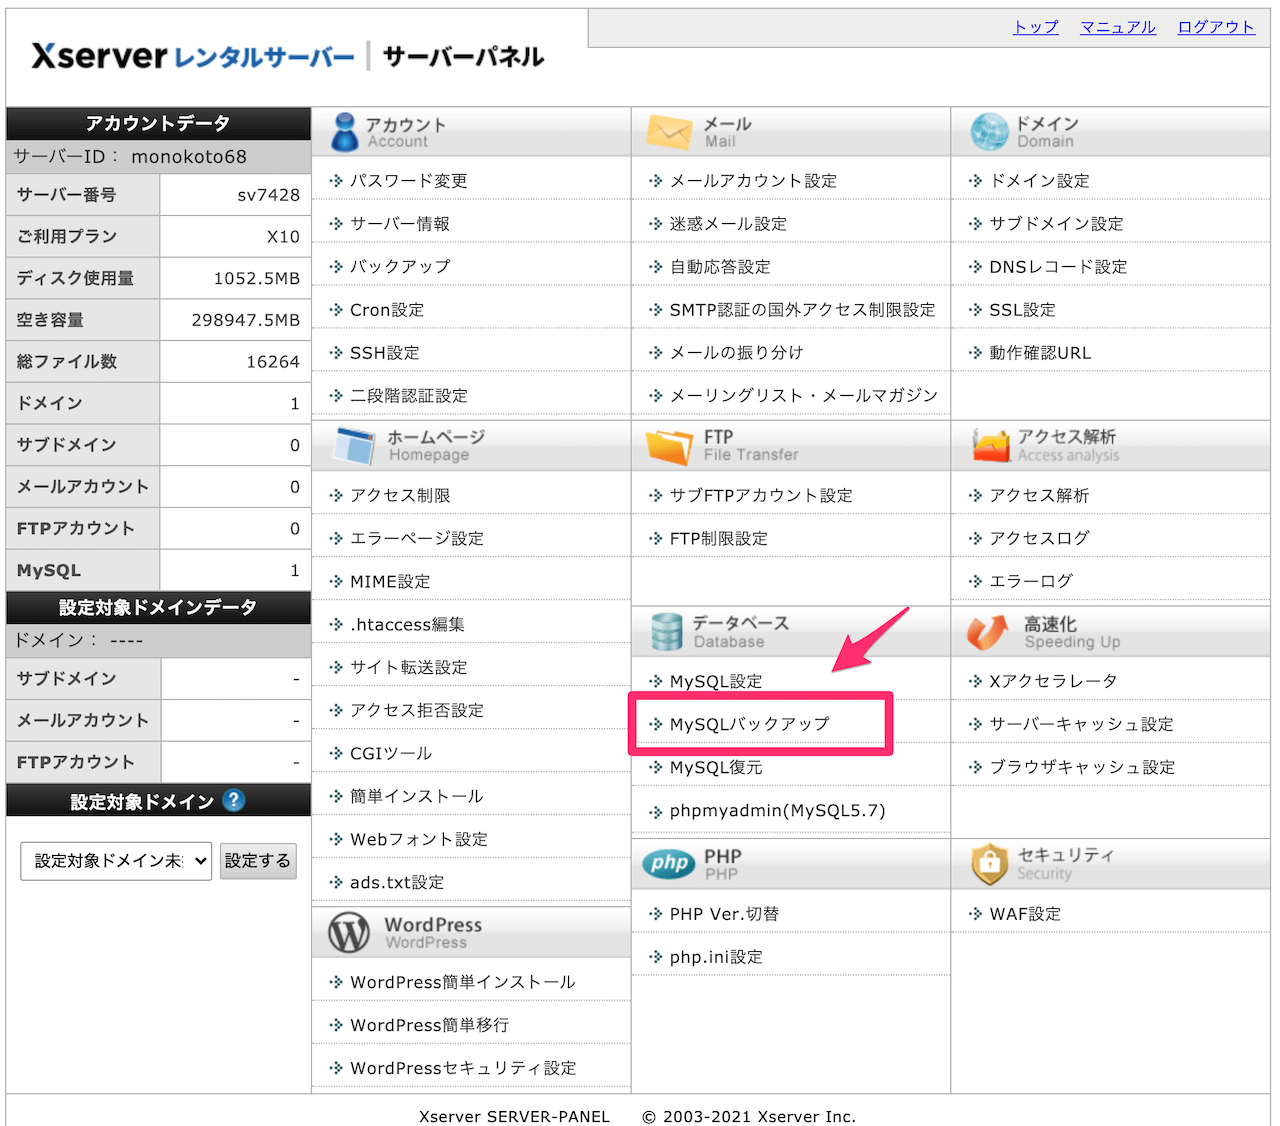Click the Speeding Up arrow icon
The width and height of the screenshot is (1280, 1126).
click(x=988, y=631)
